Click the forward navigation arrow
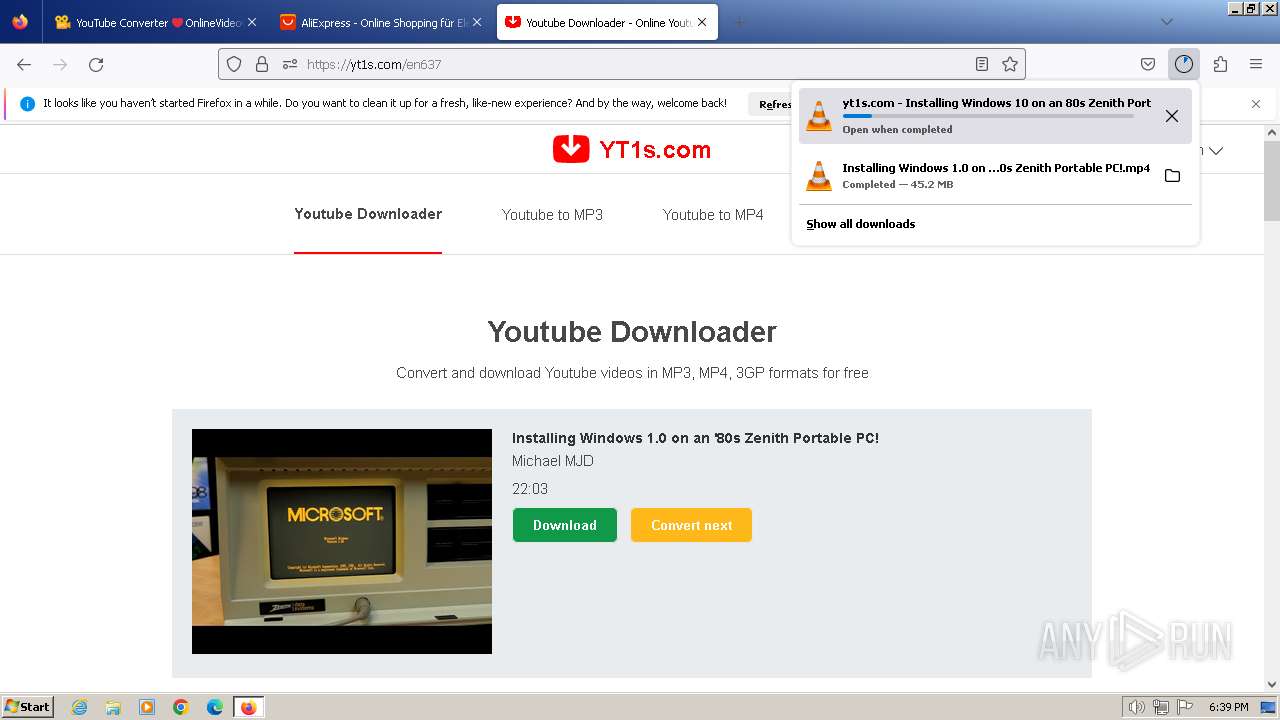The width and height of the screenshot is (1280, 720). click(x=60, y=64)
